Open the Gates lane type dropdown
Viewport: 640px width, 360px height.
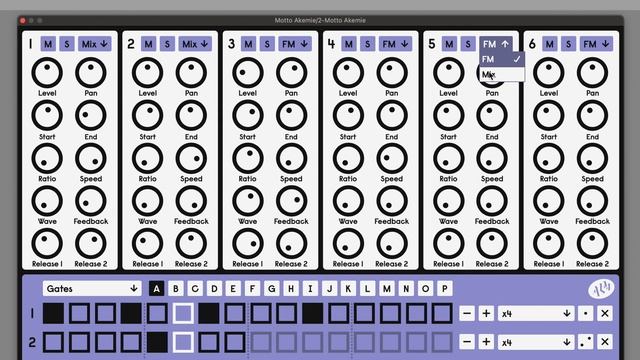[92, 289]
